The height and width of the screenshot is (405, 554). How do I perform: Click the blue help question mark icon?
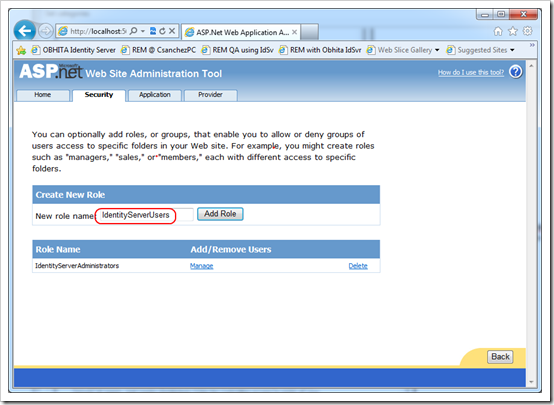coord(515,72)
